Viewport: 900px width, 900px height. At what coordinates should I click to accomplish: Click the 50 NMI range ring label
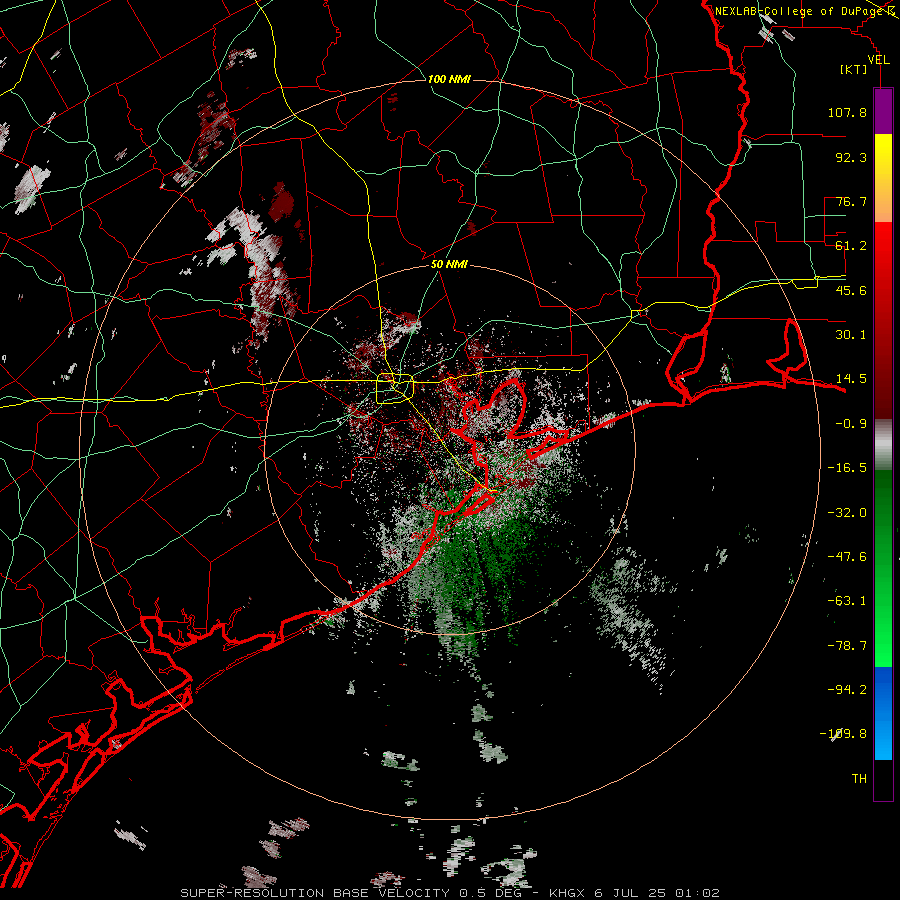pos(449,265)
